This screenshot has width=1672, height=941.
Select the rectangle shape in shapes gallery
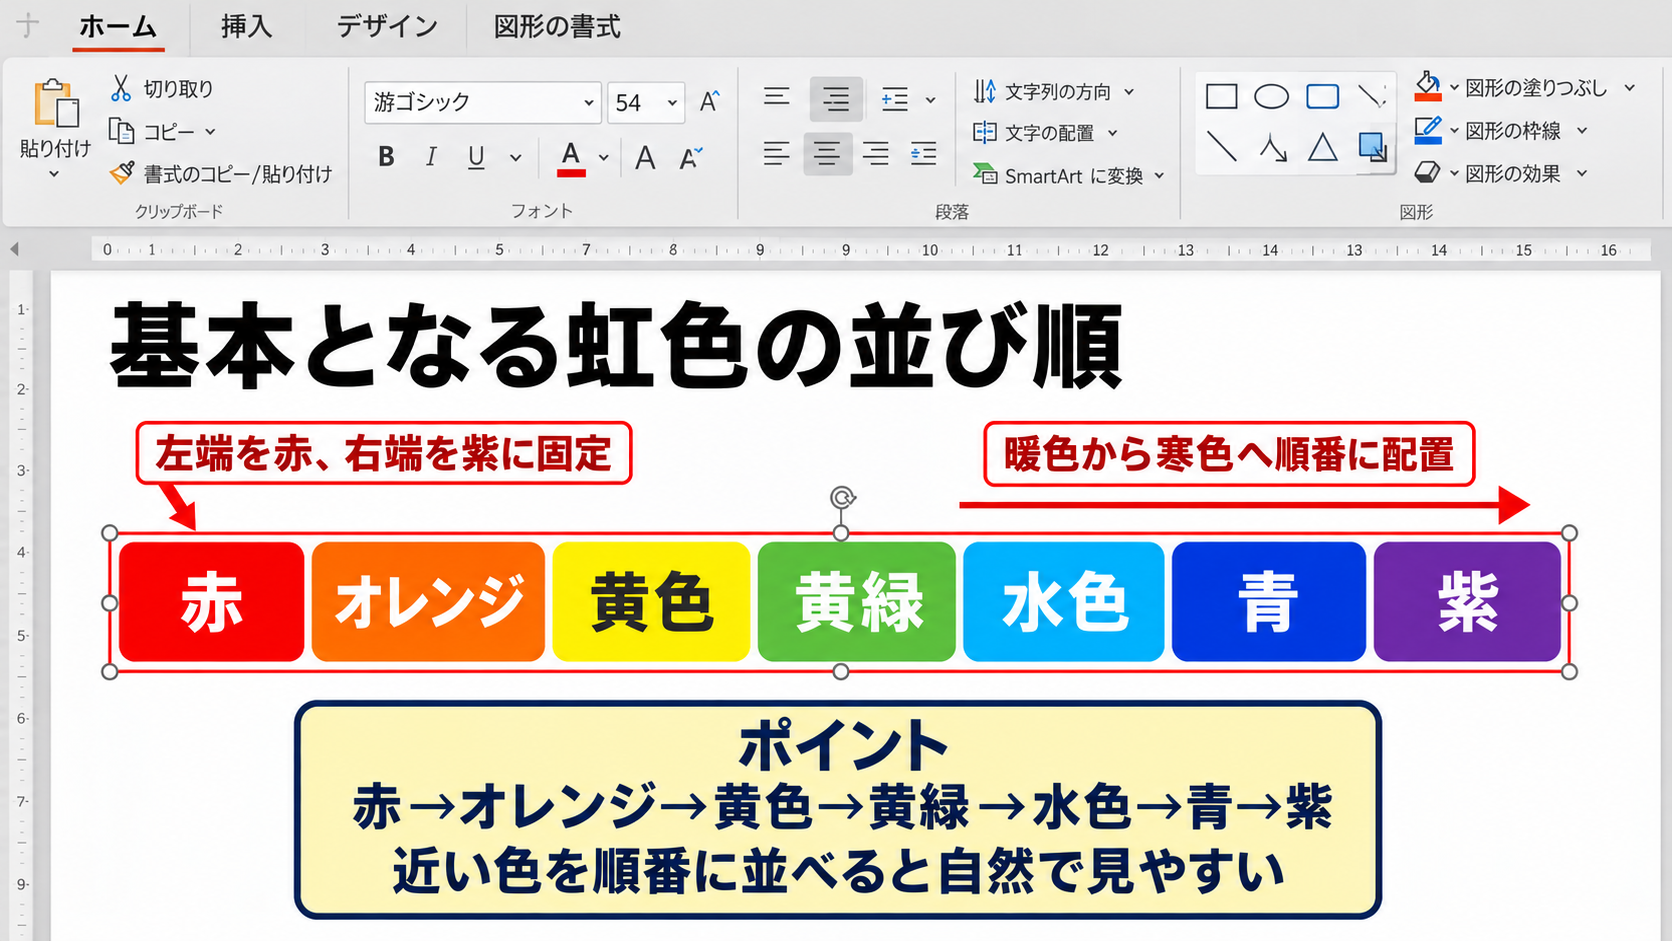[x=1221, y=97]
